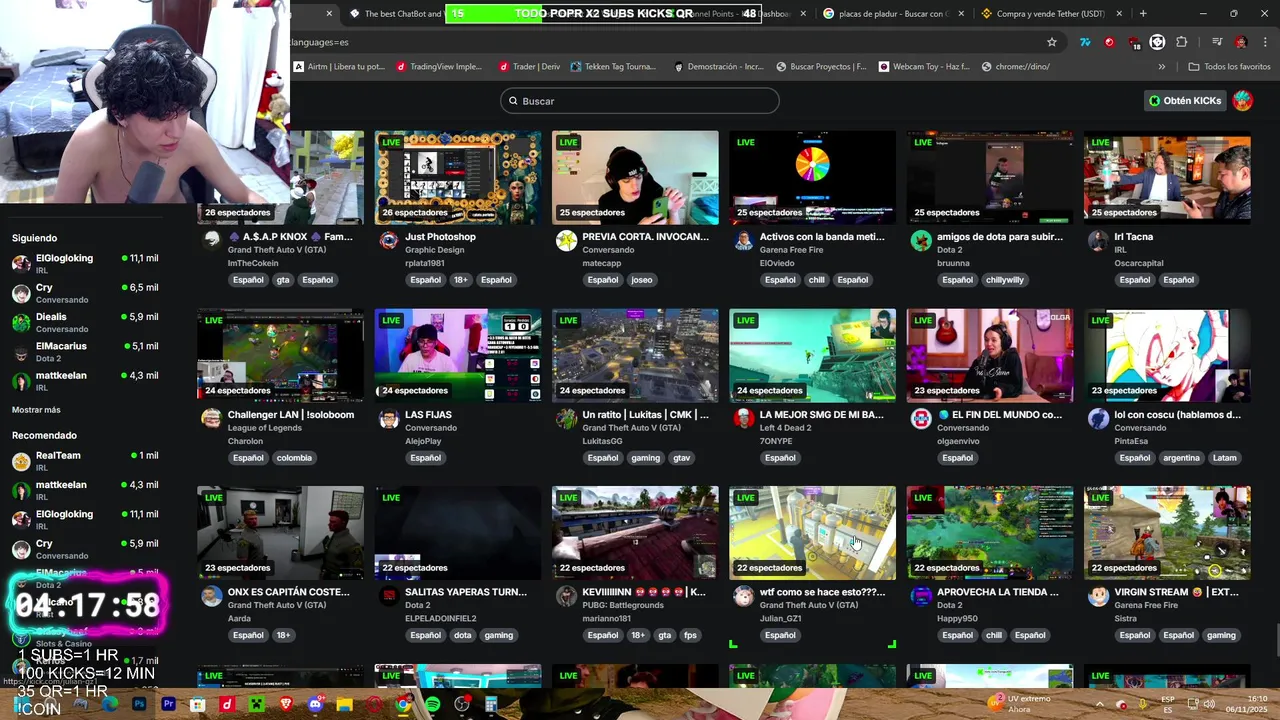This screenshot has width=1280, height=720.
Task: Close the placas de pladur tab
Action: [961, 14]
